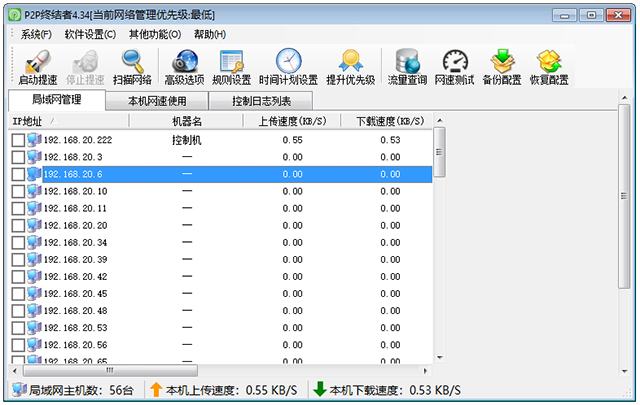
Task: Click host list scroll down arrow
Action: click(x=440, y=358)
